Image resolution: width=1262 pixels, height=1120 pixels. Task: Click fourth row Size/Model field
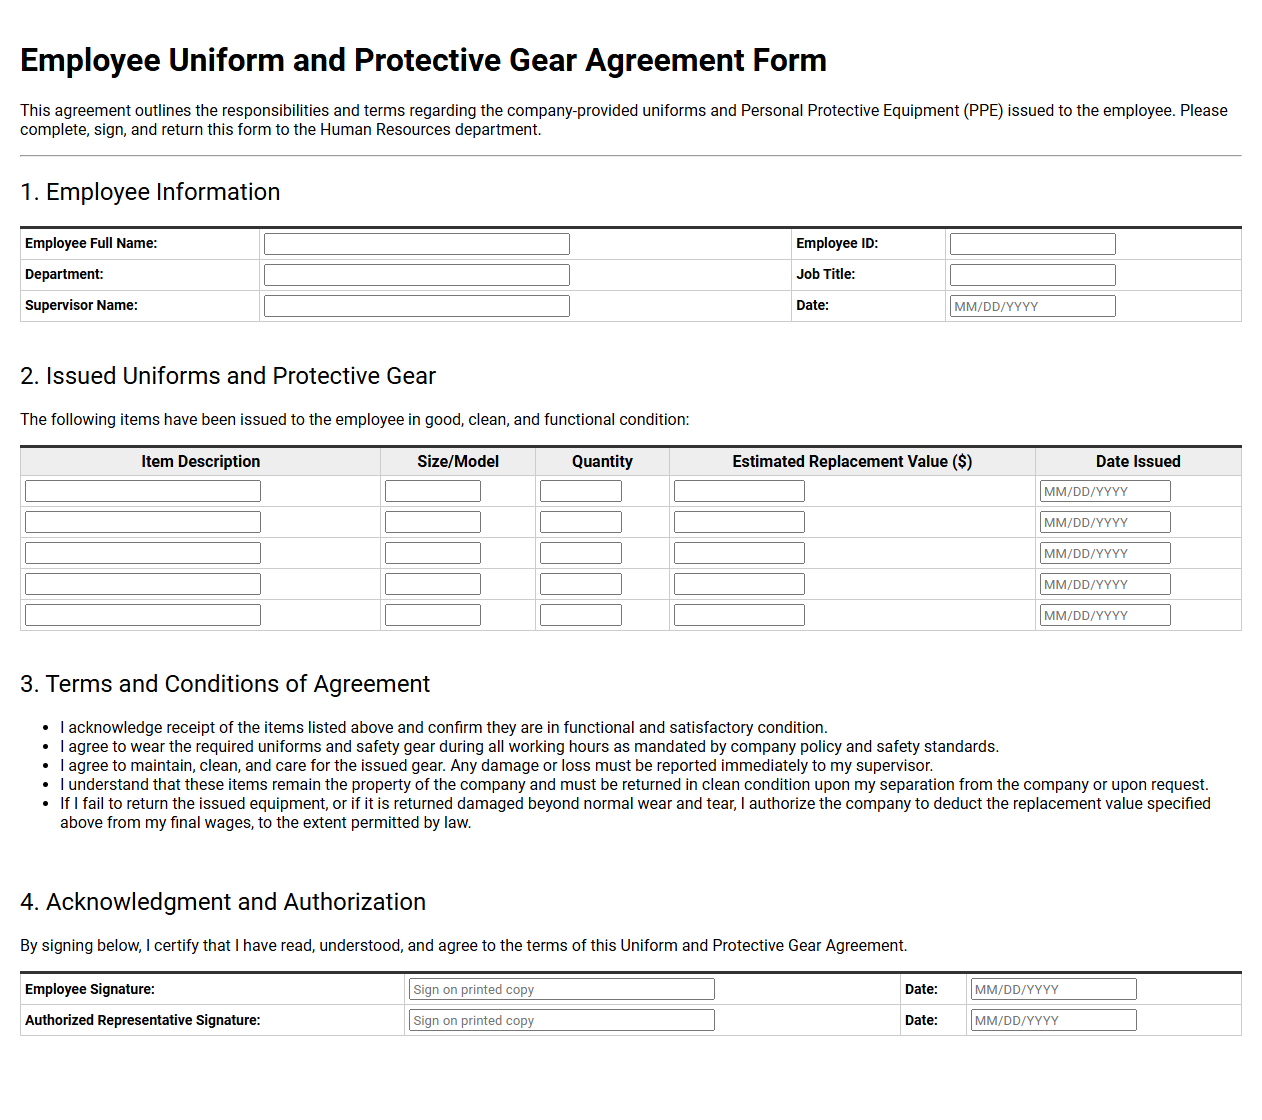(433, 584)
